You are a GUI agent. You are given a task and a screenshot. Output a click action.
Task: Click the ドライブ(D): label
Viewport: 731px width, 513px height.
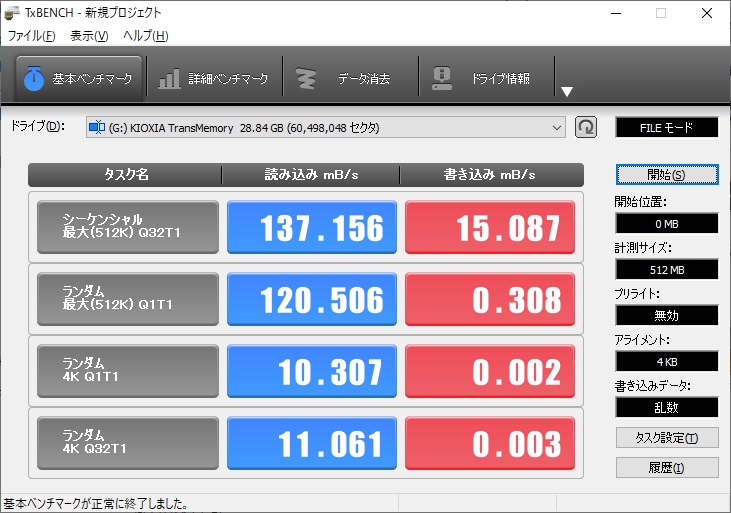tap(38, 126)
